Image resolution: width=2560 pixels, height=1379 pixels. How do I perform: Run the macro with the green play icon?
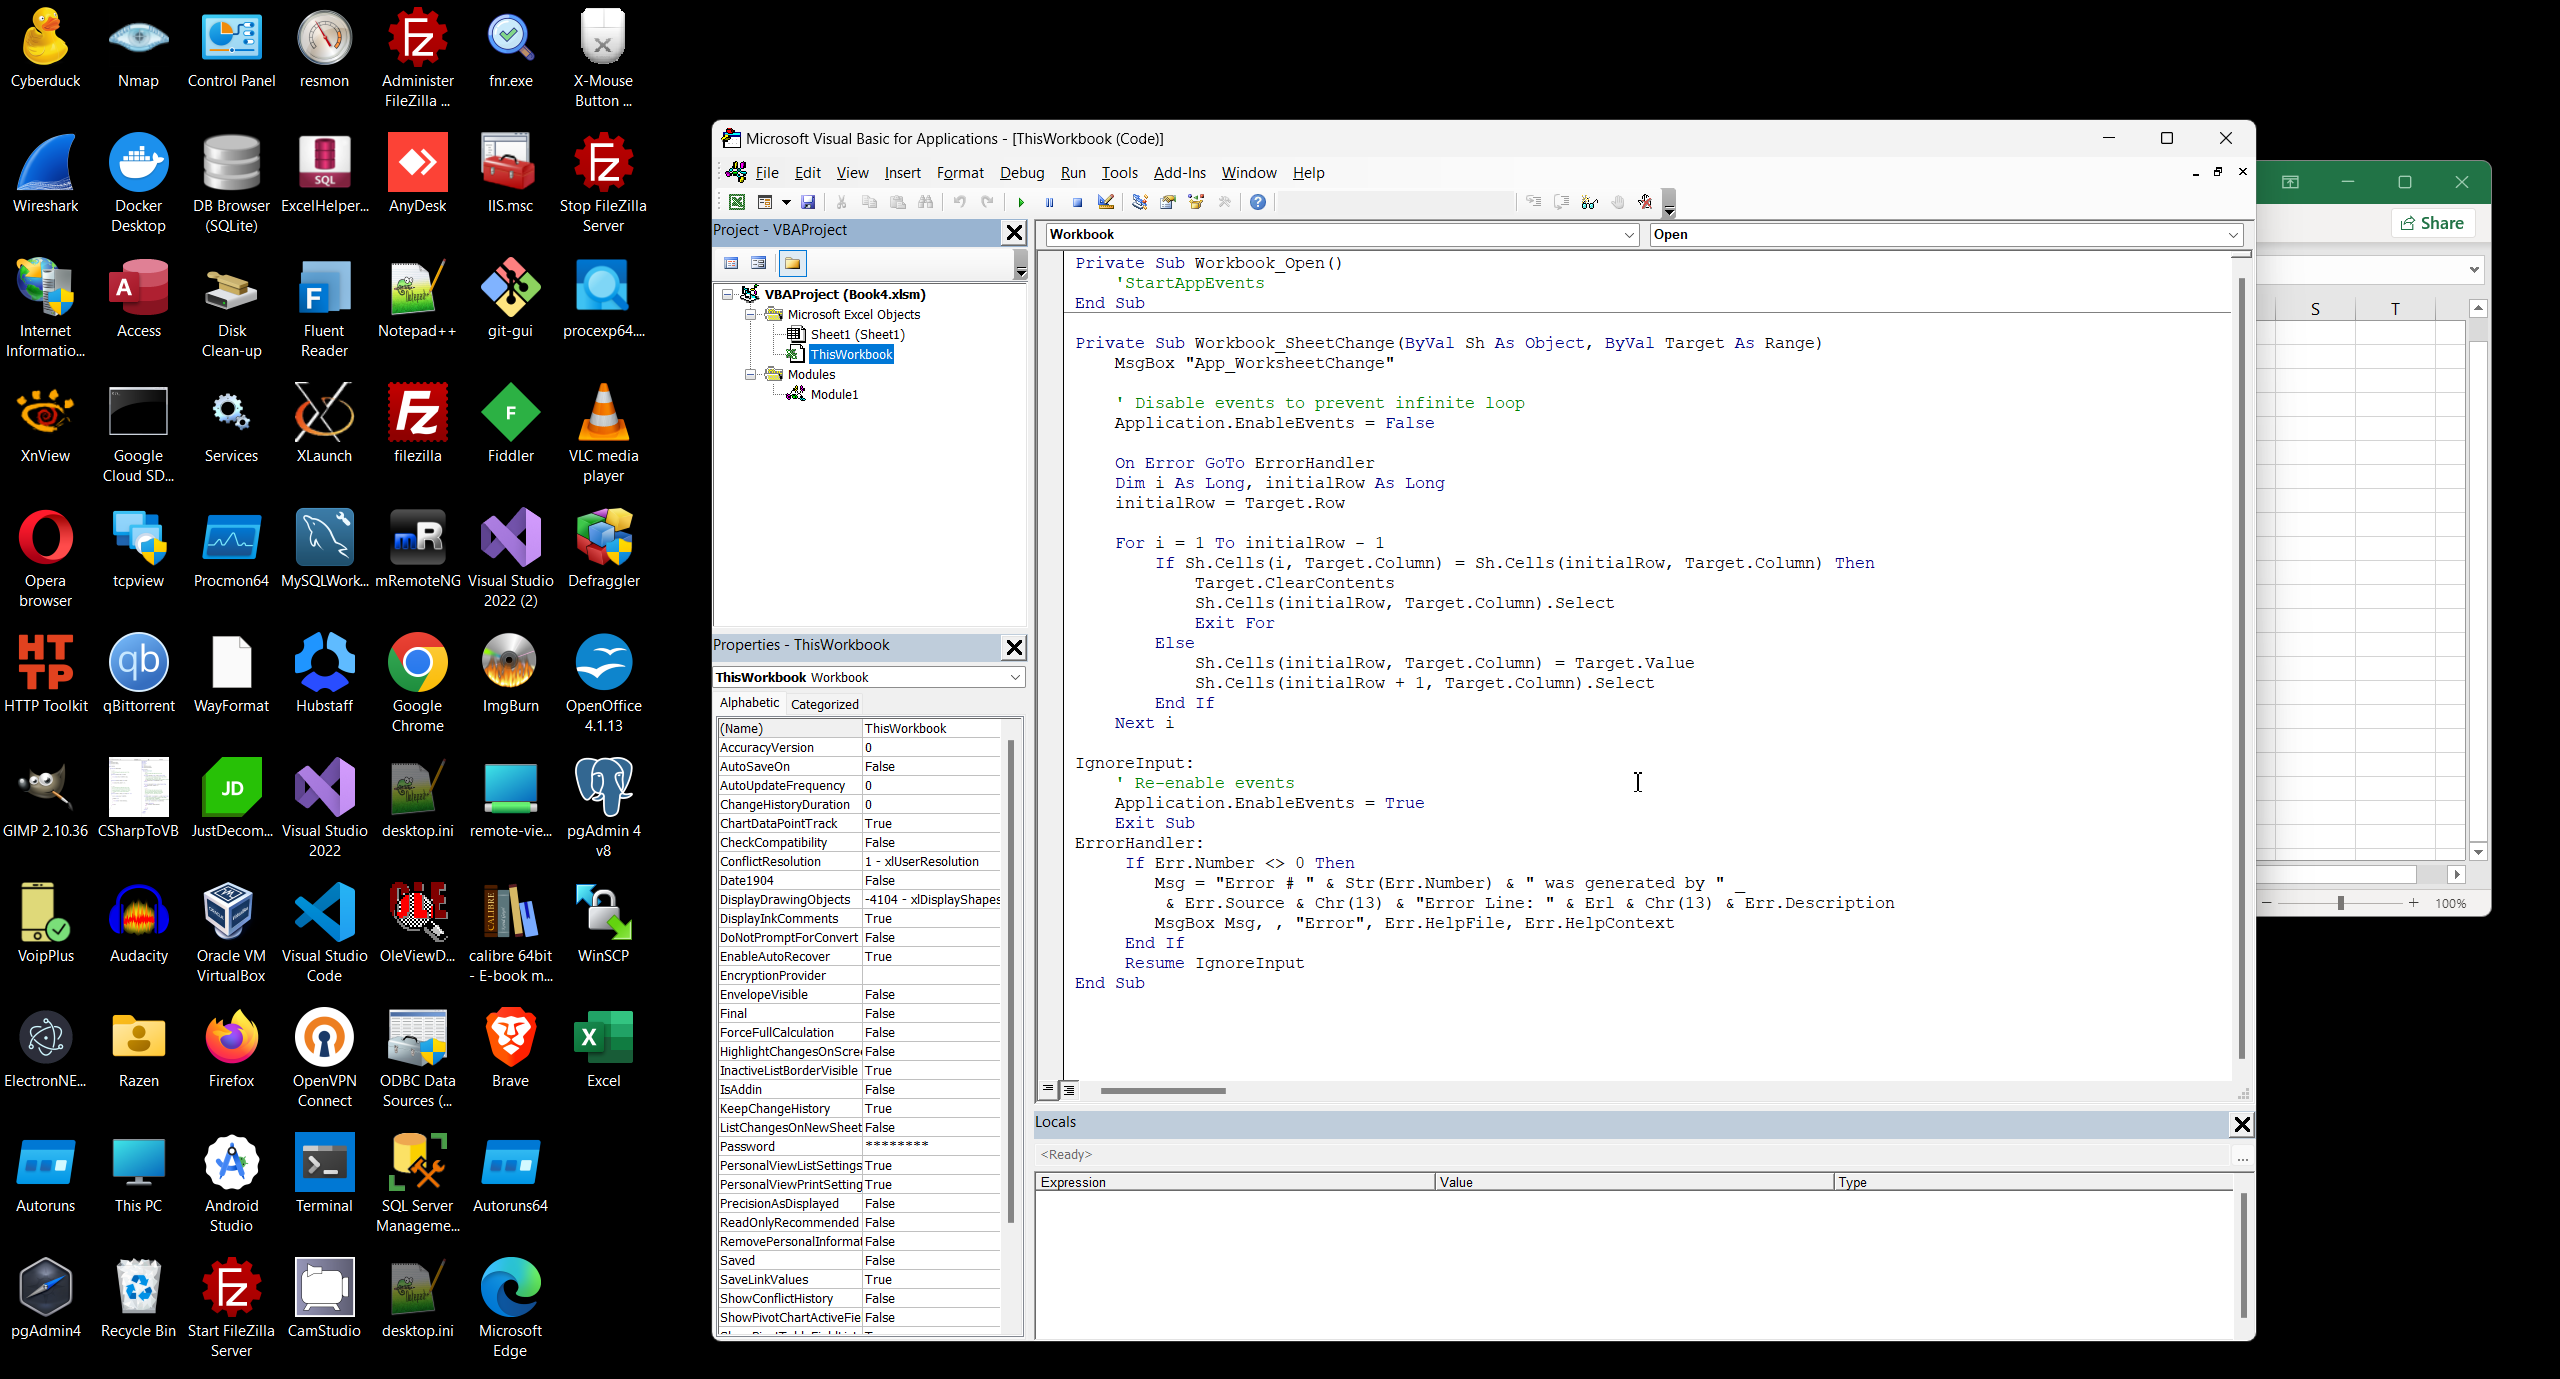point(1021,202)
